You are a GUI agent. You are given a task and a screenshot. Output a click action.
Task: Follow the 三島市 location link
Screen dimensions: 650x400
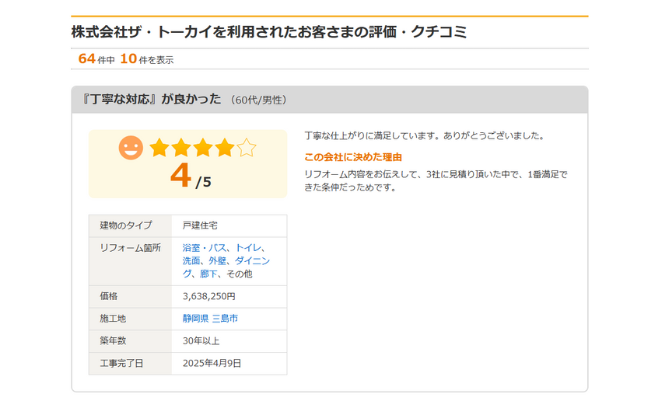(225, 318)
